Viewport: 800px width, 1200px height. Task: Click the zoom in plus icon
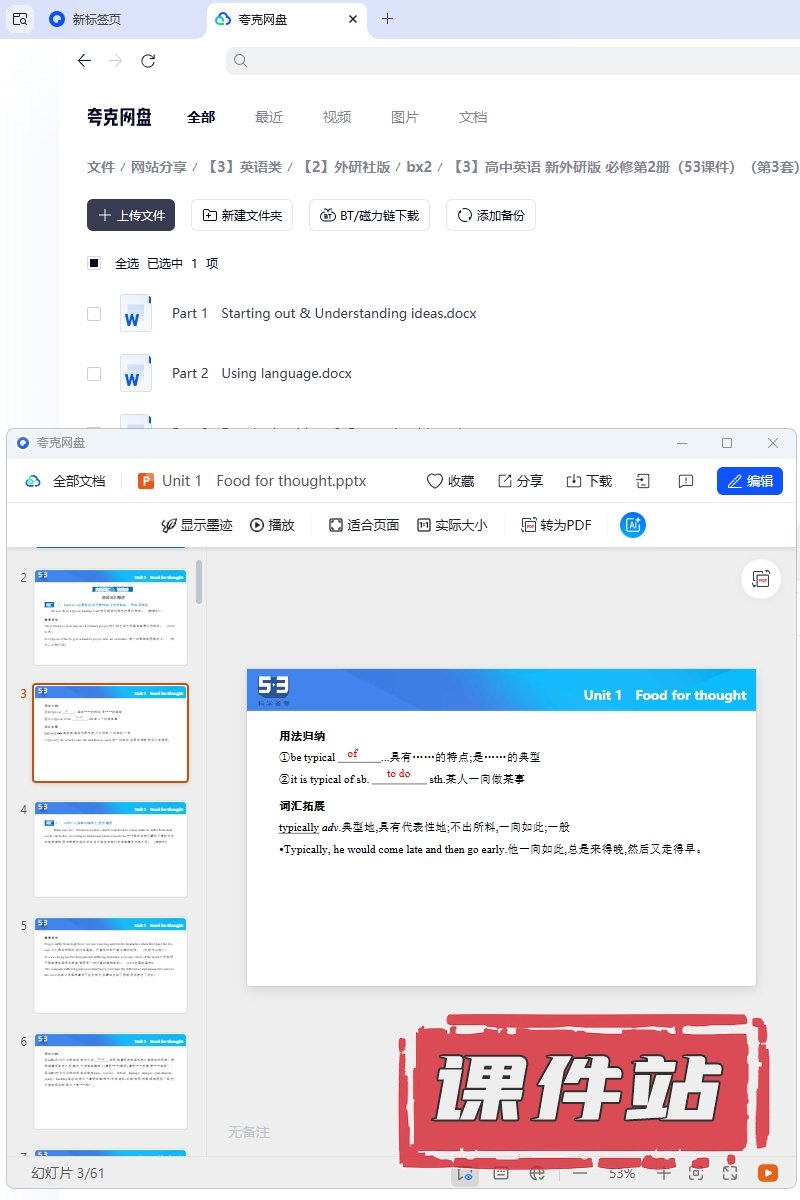tap(663, 1173)
